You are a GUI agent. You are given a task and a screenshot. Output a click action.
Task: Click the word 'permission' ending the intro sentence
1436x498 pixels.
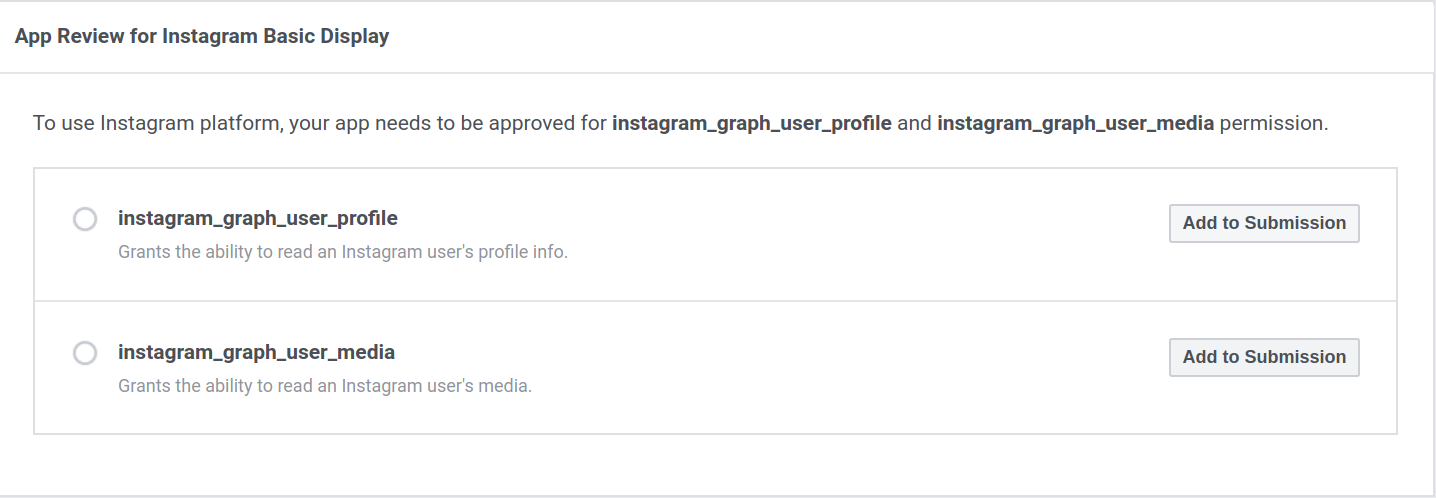click(x=1273, y=125)
